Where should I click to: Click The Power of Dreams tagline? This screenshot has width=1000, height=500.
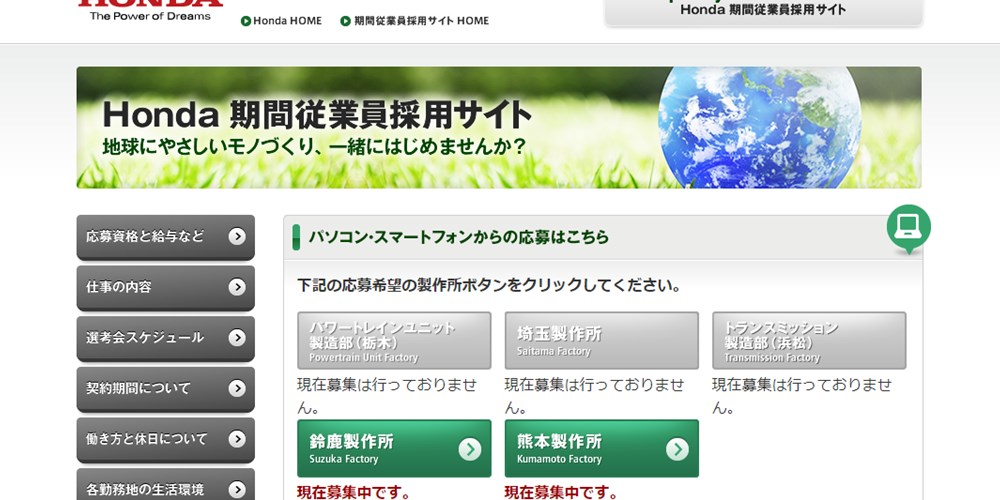click(x=151, y=16)
